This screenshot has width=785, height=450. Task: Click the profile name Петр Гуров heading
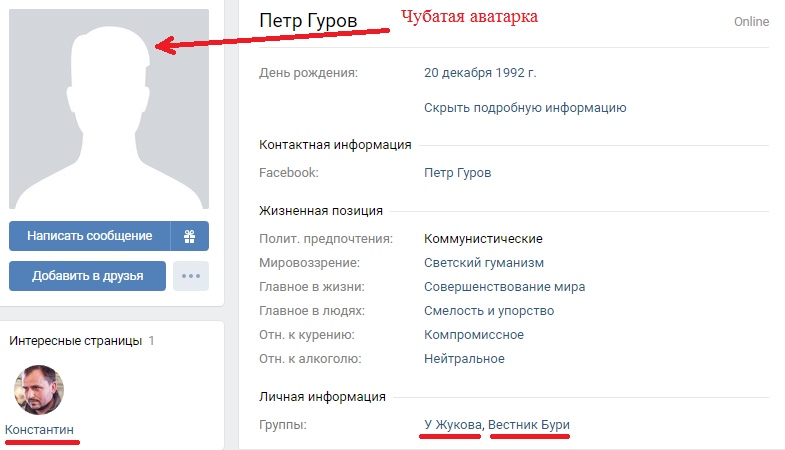tap(307, 21)
